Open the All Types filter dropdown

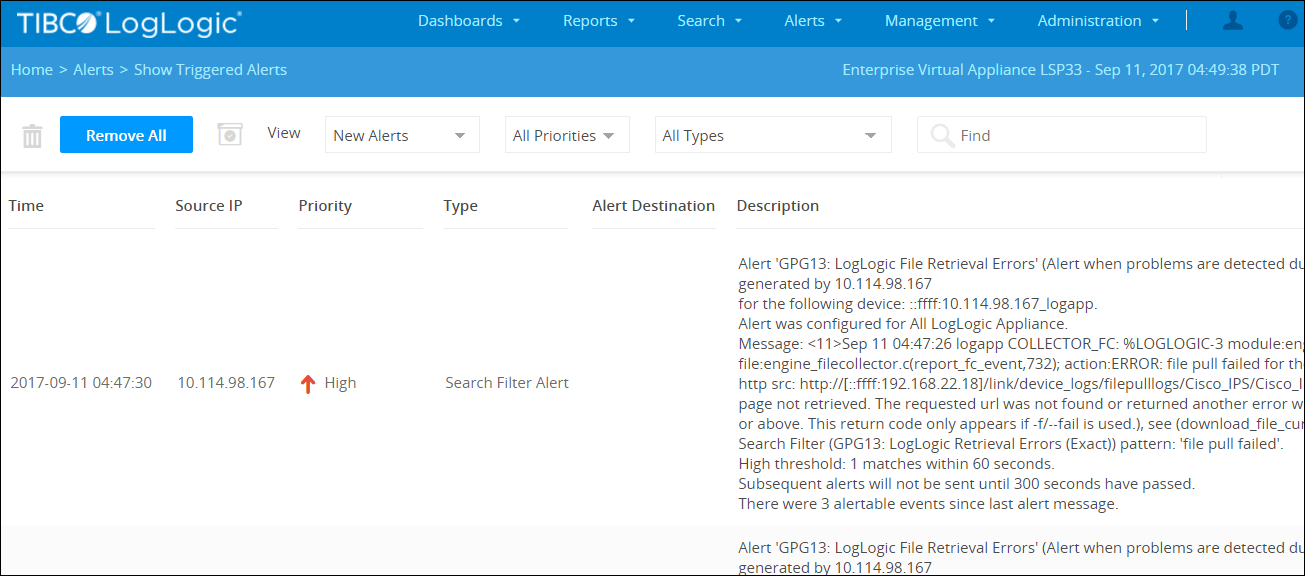[x=772, y=136]
